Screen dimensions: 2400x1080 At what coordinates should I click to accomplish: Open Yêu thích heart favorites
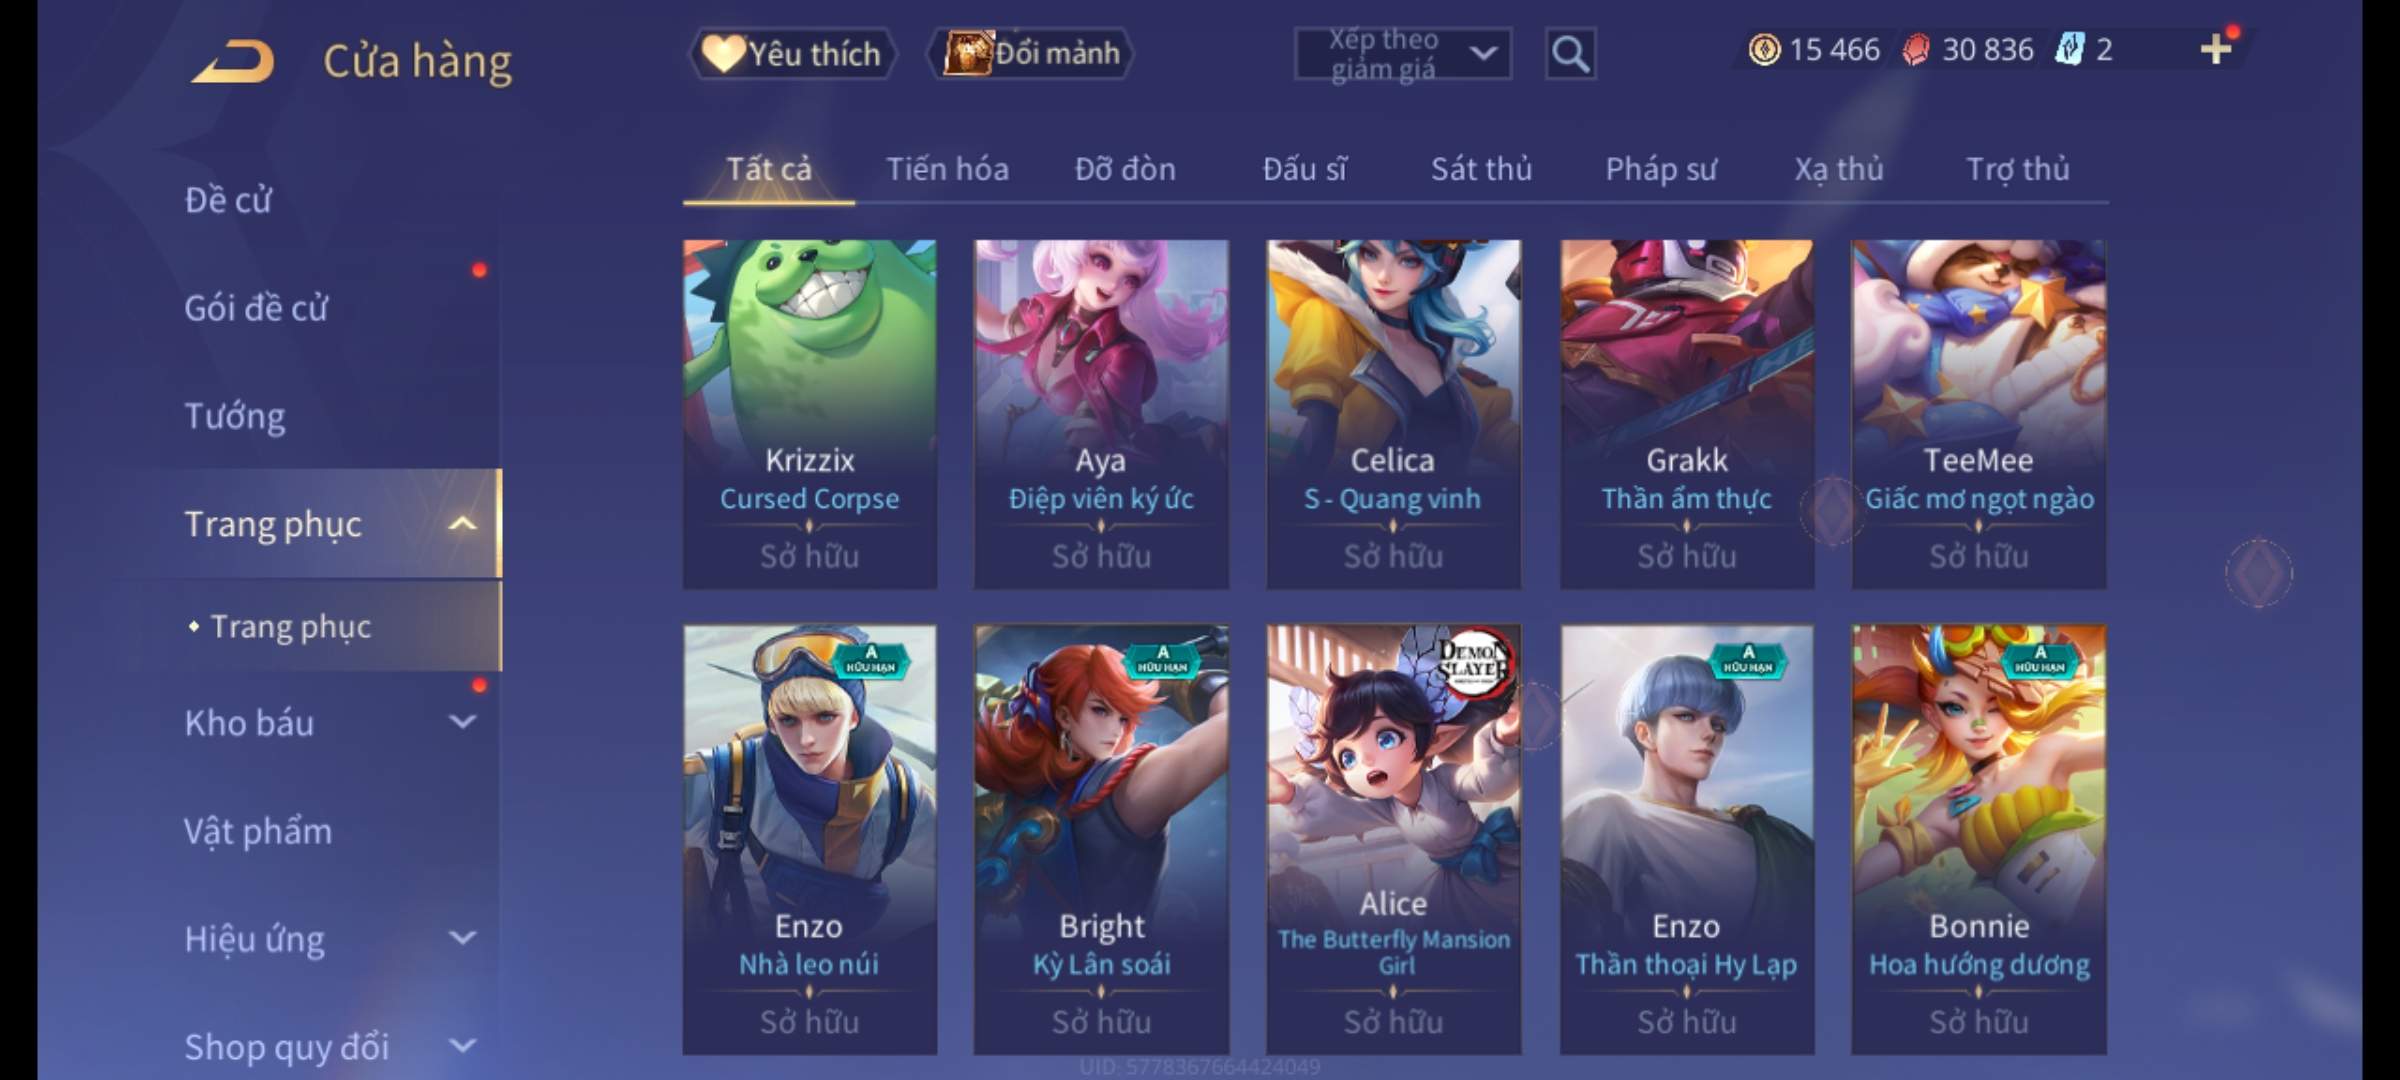[792, 54]
